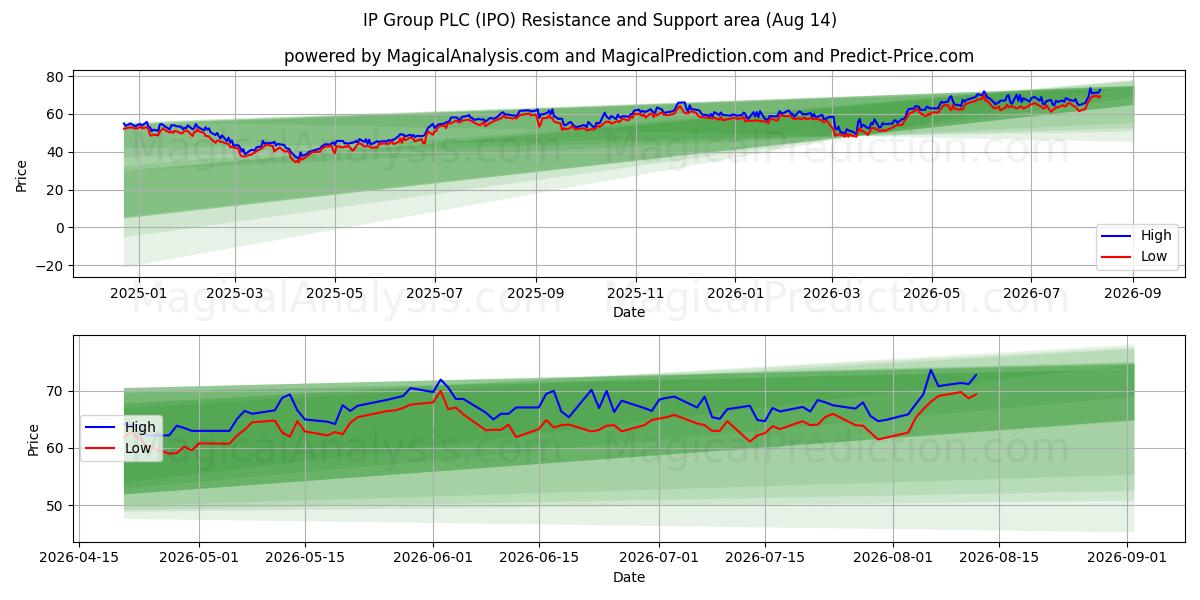
Task: Click the '2026-09' x-axis label in the top chart
Action: click(x=1133, y=293)
